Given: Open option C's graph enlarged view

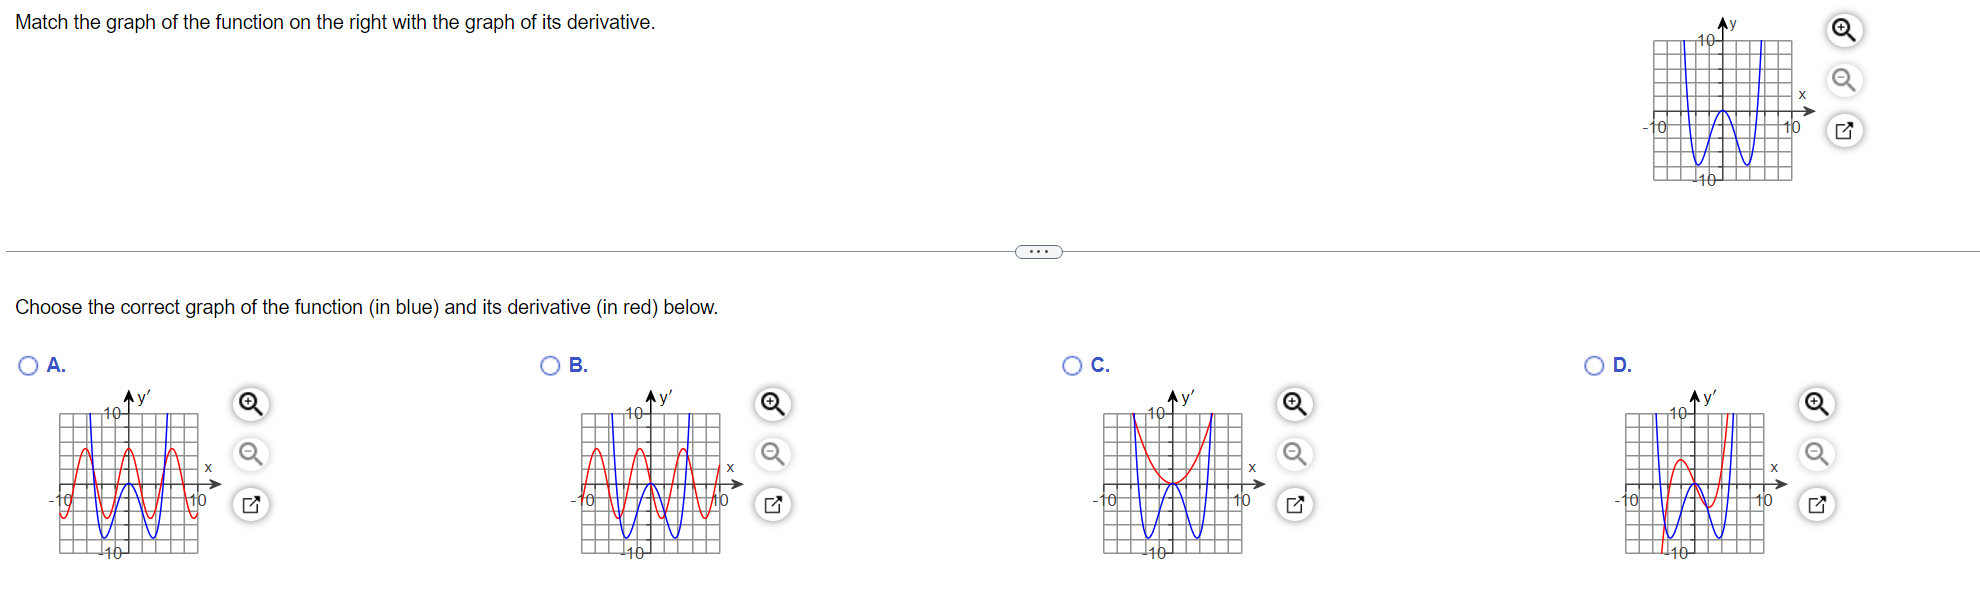Looking at the screenshot, I should [x=1295, y=504].
